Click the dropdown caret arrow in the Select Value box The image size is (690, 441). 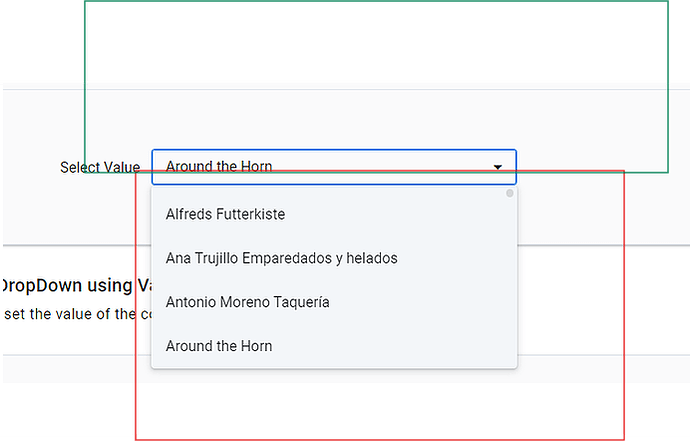[x=498, y=167]
